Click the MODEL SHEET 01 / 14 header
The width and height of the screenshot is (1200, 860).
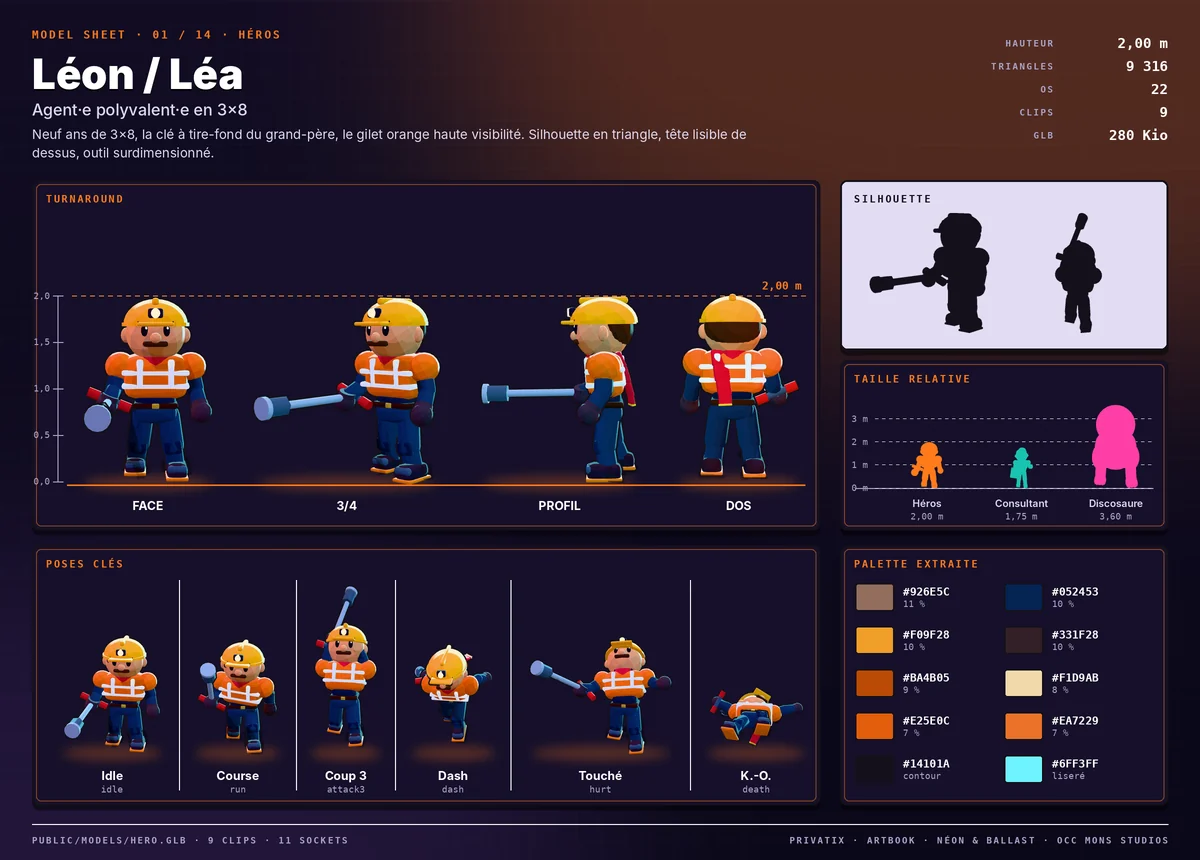tap(156, 35)
